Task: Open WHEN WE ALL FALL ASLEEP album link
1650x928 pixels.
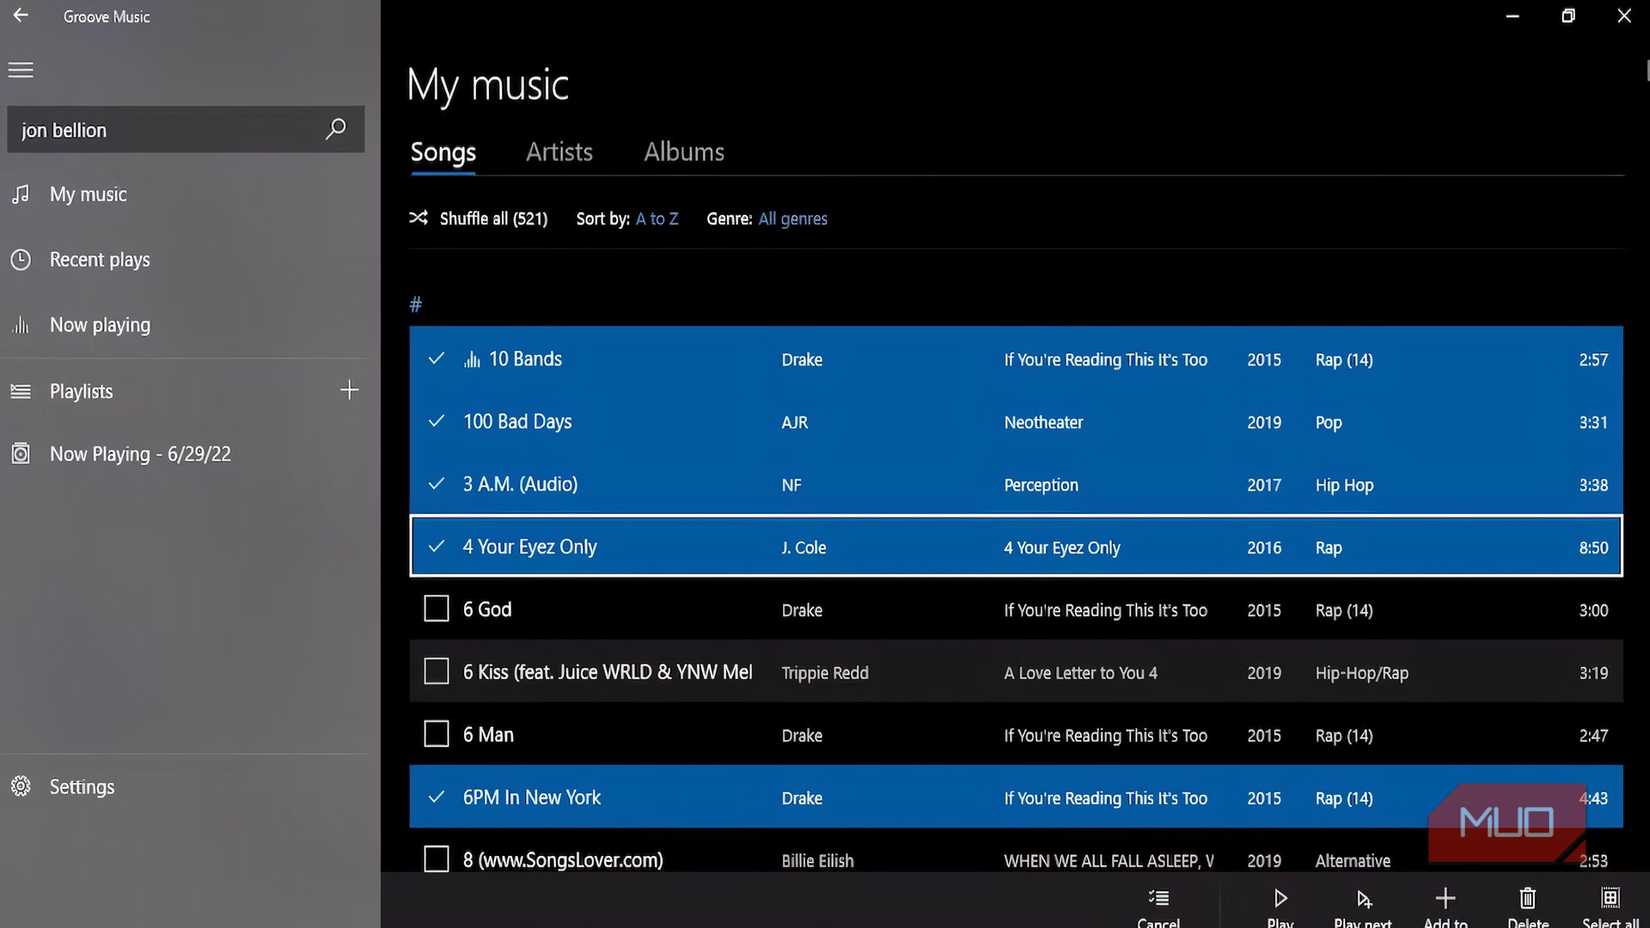Action: (1109, 861)
